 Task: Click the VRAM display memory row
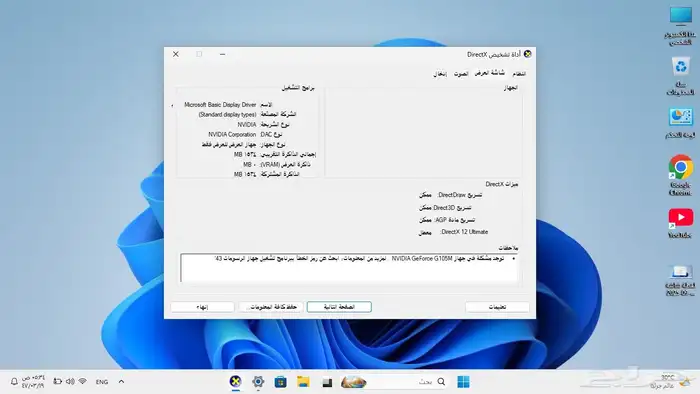pos(277,165)
